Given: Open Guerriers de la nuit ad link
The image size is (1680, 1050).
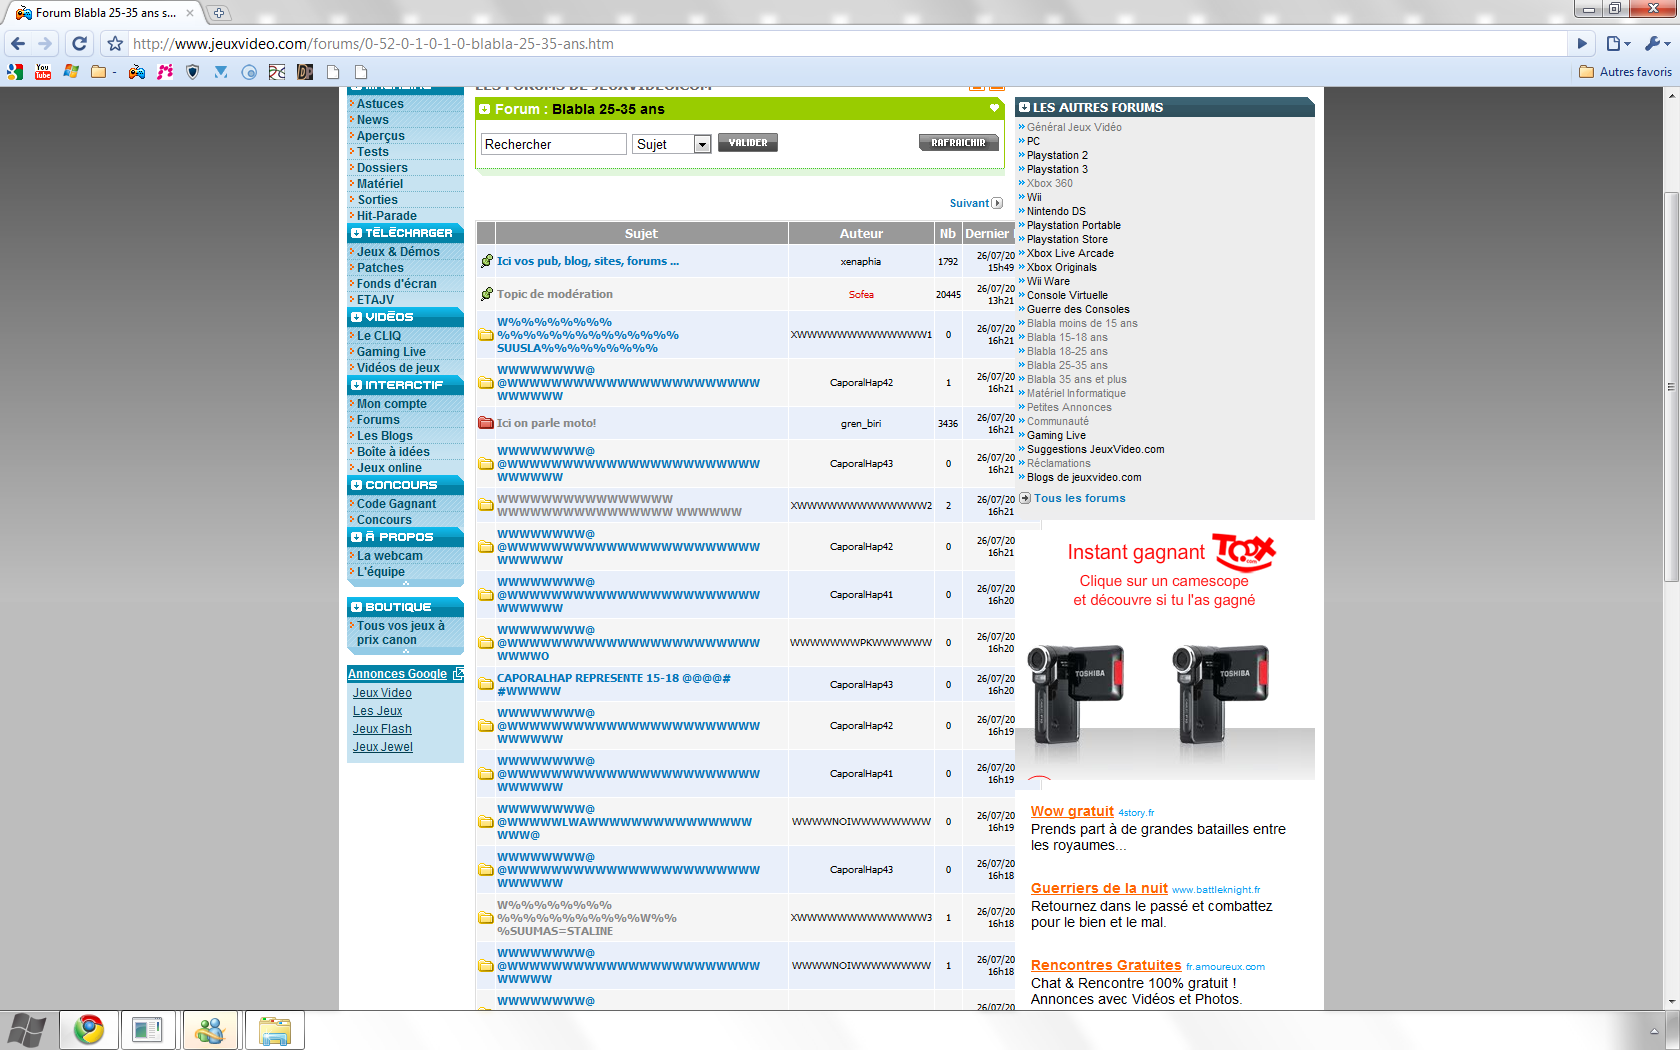Looking at the screenshot, I should point(1099,888).
